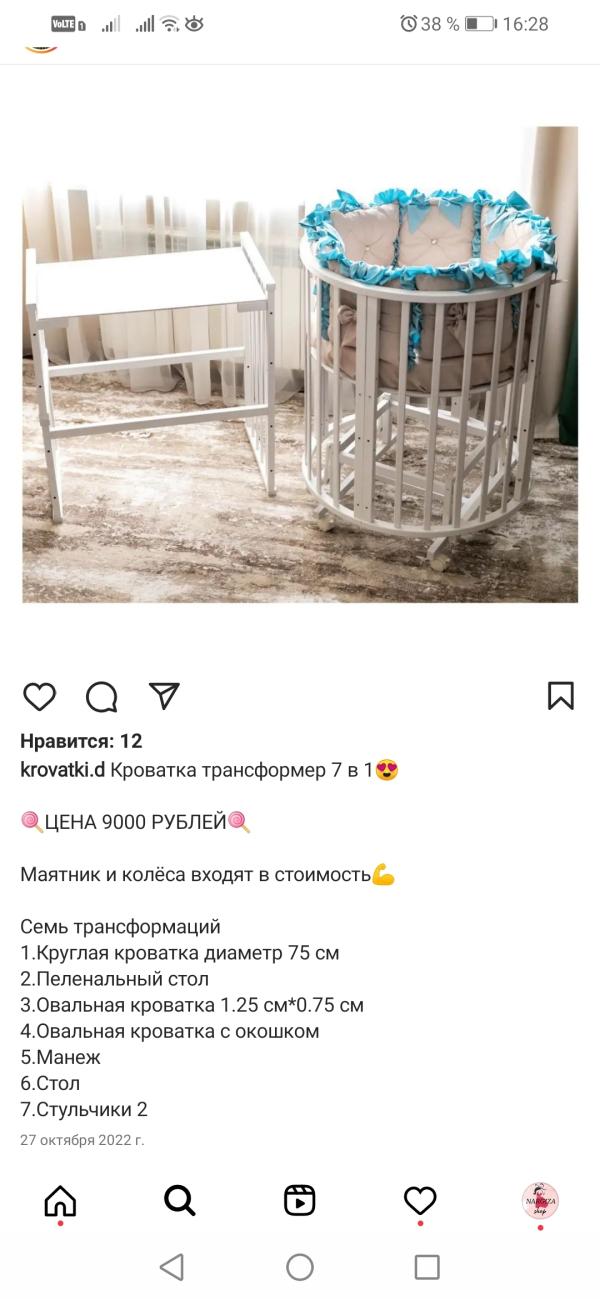
Task: Save the post with the bookmark icon
Action: tap(561, 696)
